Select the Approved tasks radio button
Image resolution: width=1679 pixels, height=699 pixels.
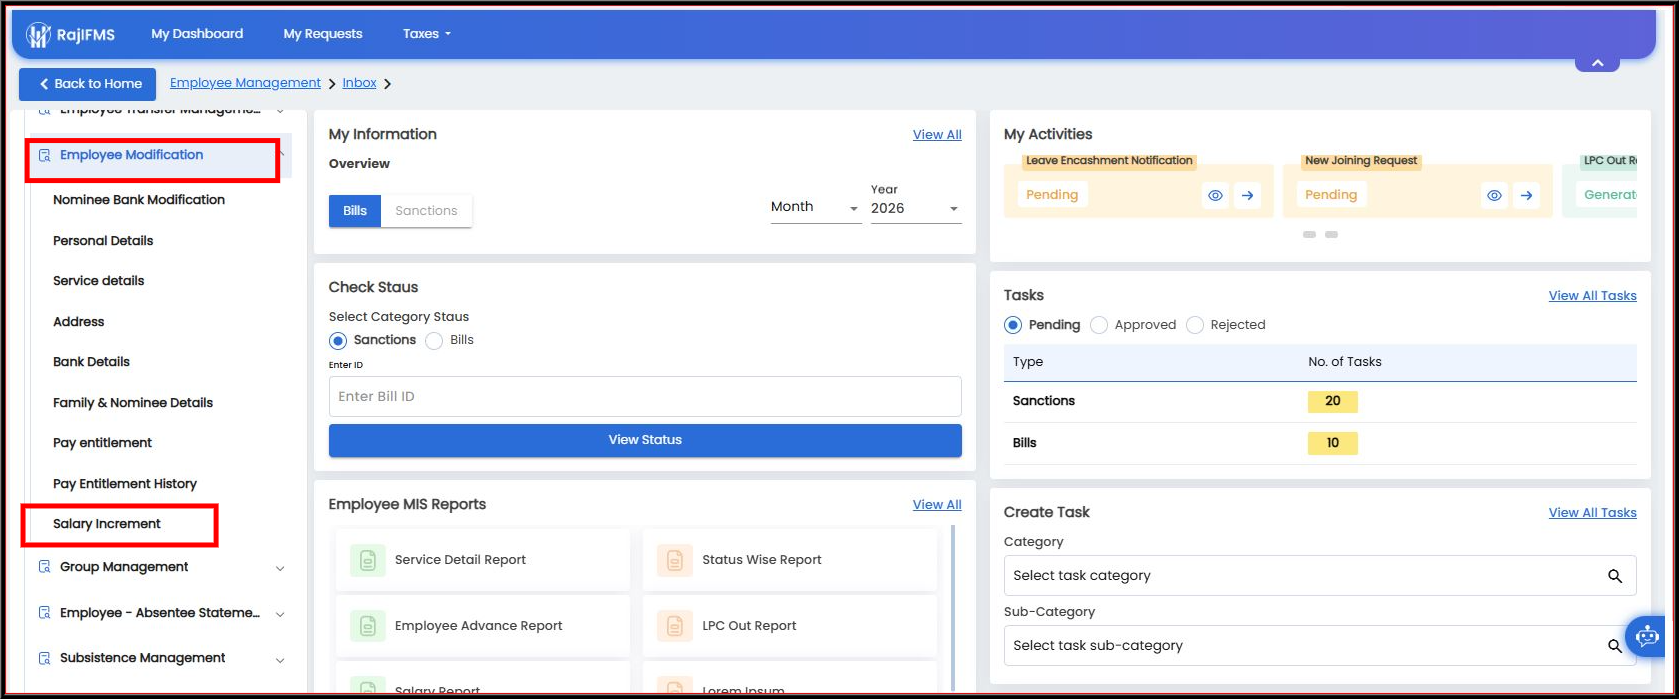(1099, 325)
